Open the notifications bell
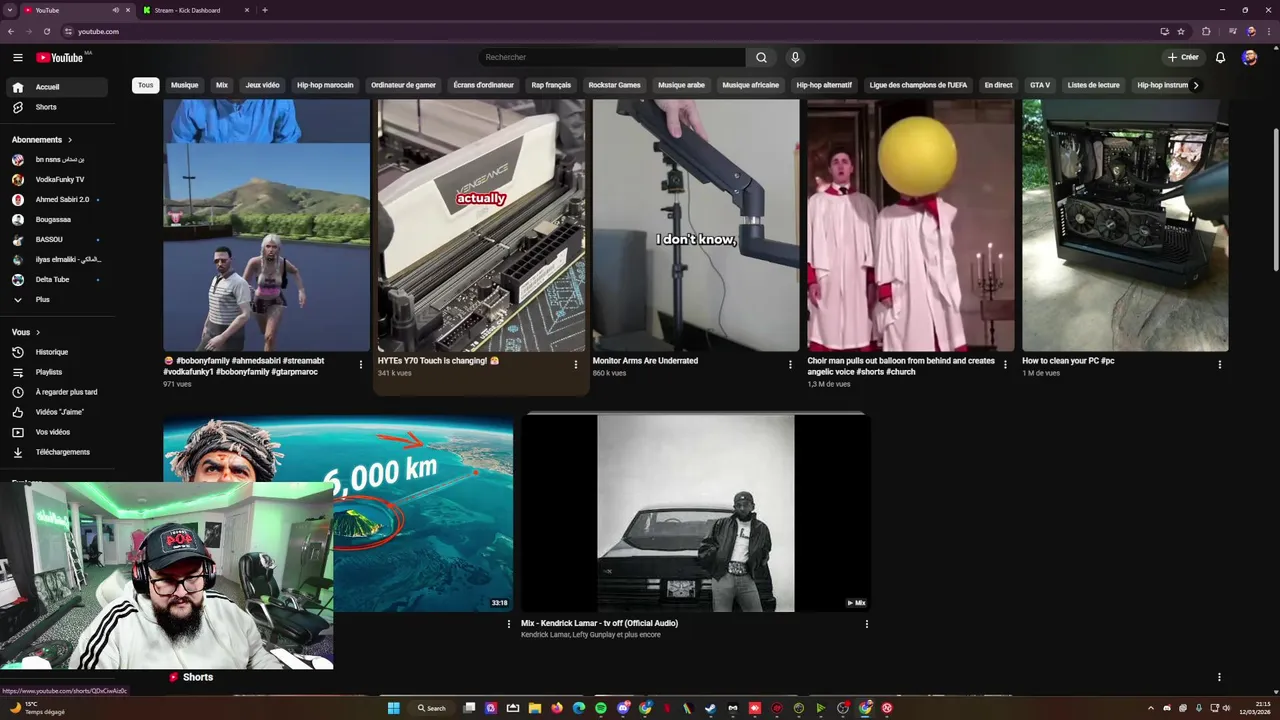Viewport: 1280px width, 720px height. 1220,57
